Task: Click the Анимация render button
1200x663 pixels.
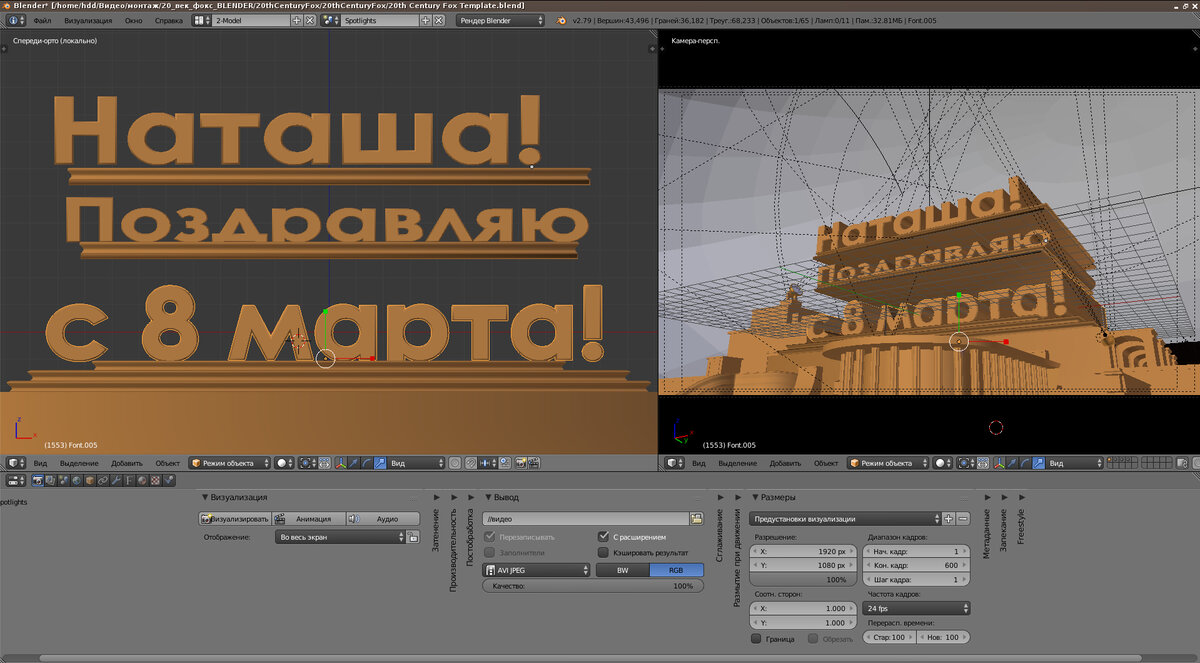Action: pos(309,519)
